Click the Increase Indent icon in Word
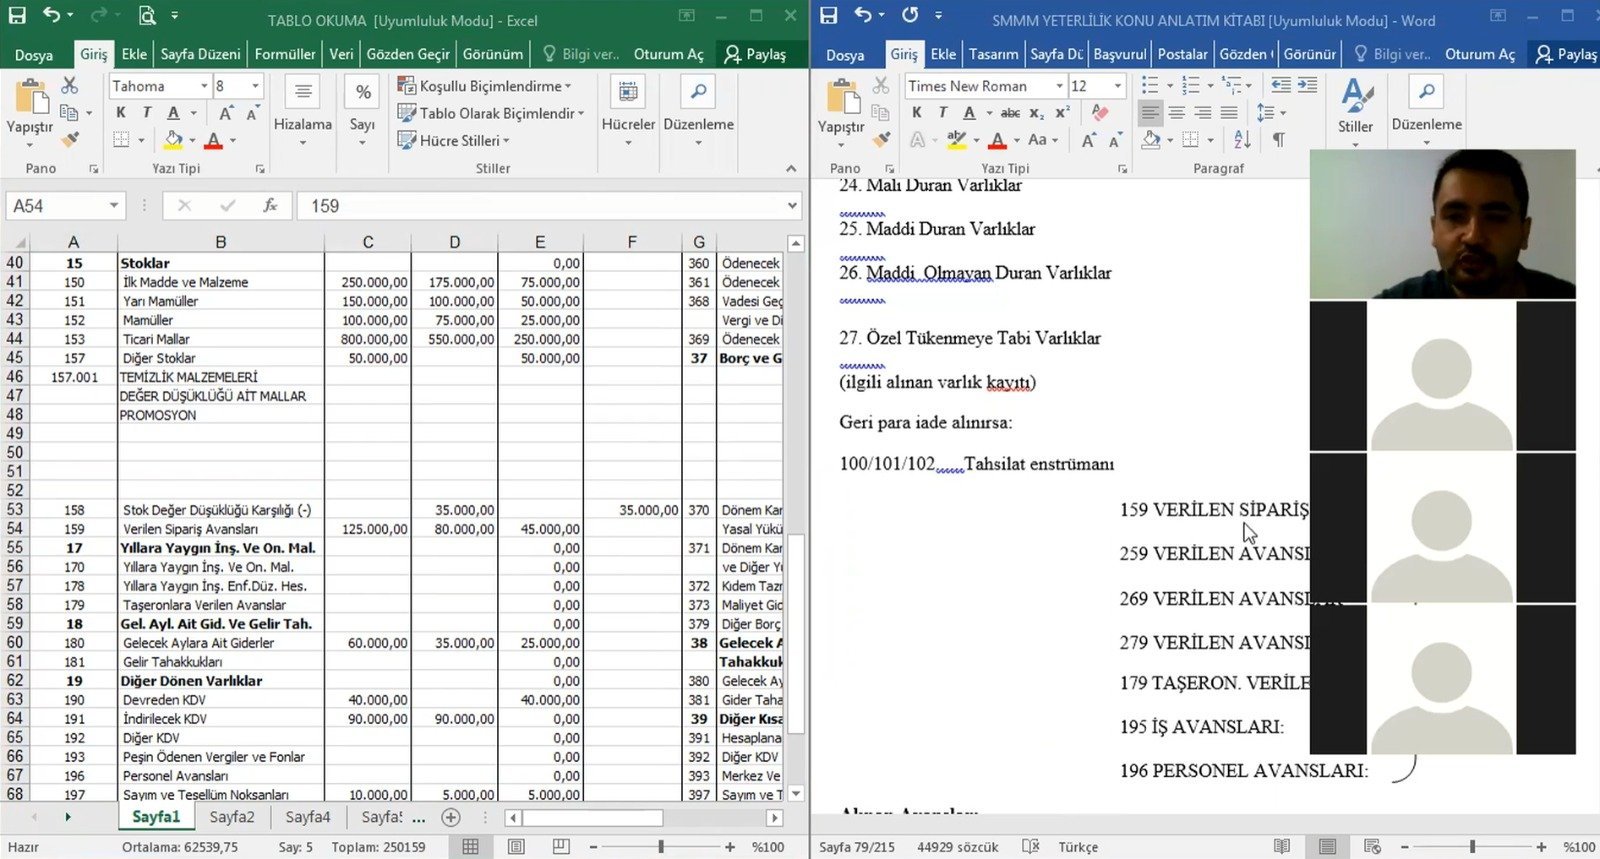Screen dimensions: 1600x859 click(1307, 86)
